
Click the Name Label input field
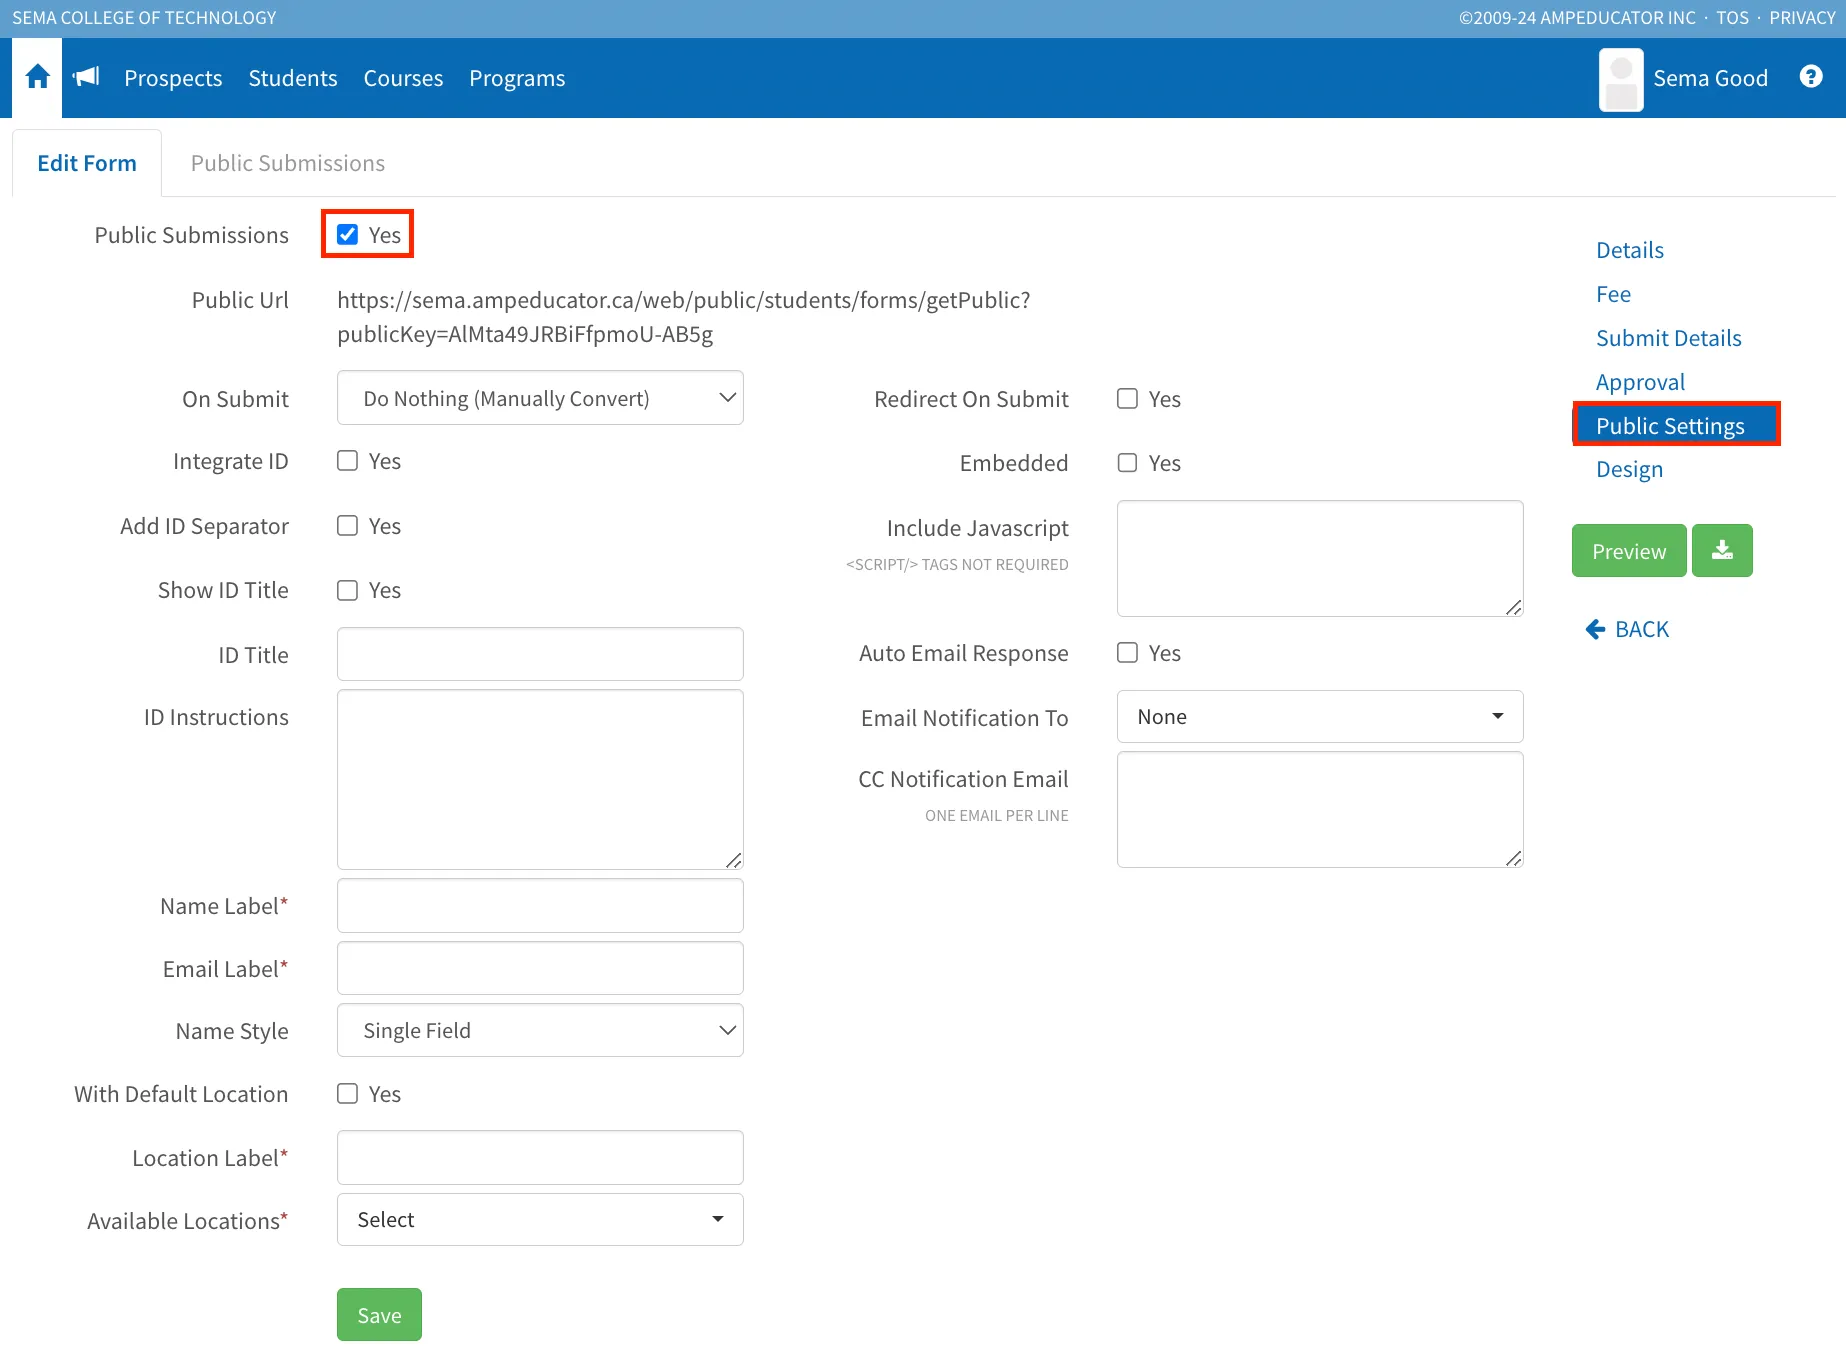click(540, 906)
